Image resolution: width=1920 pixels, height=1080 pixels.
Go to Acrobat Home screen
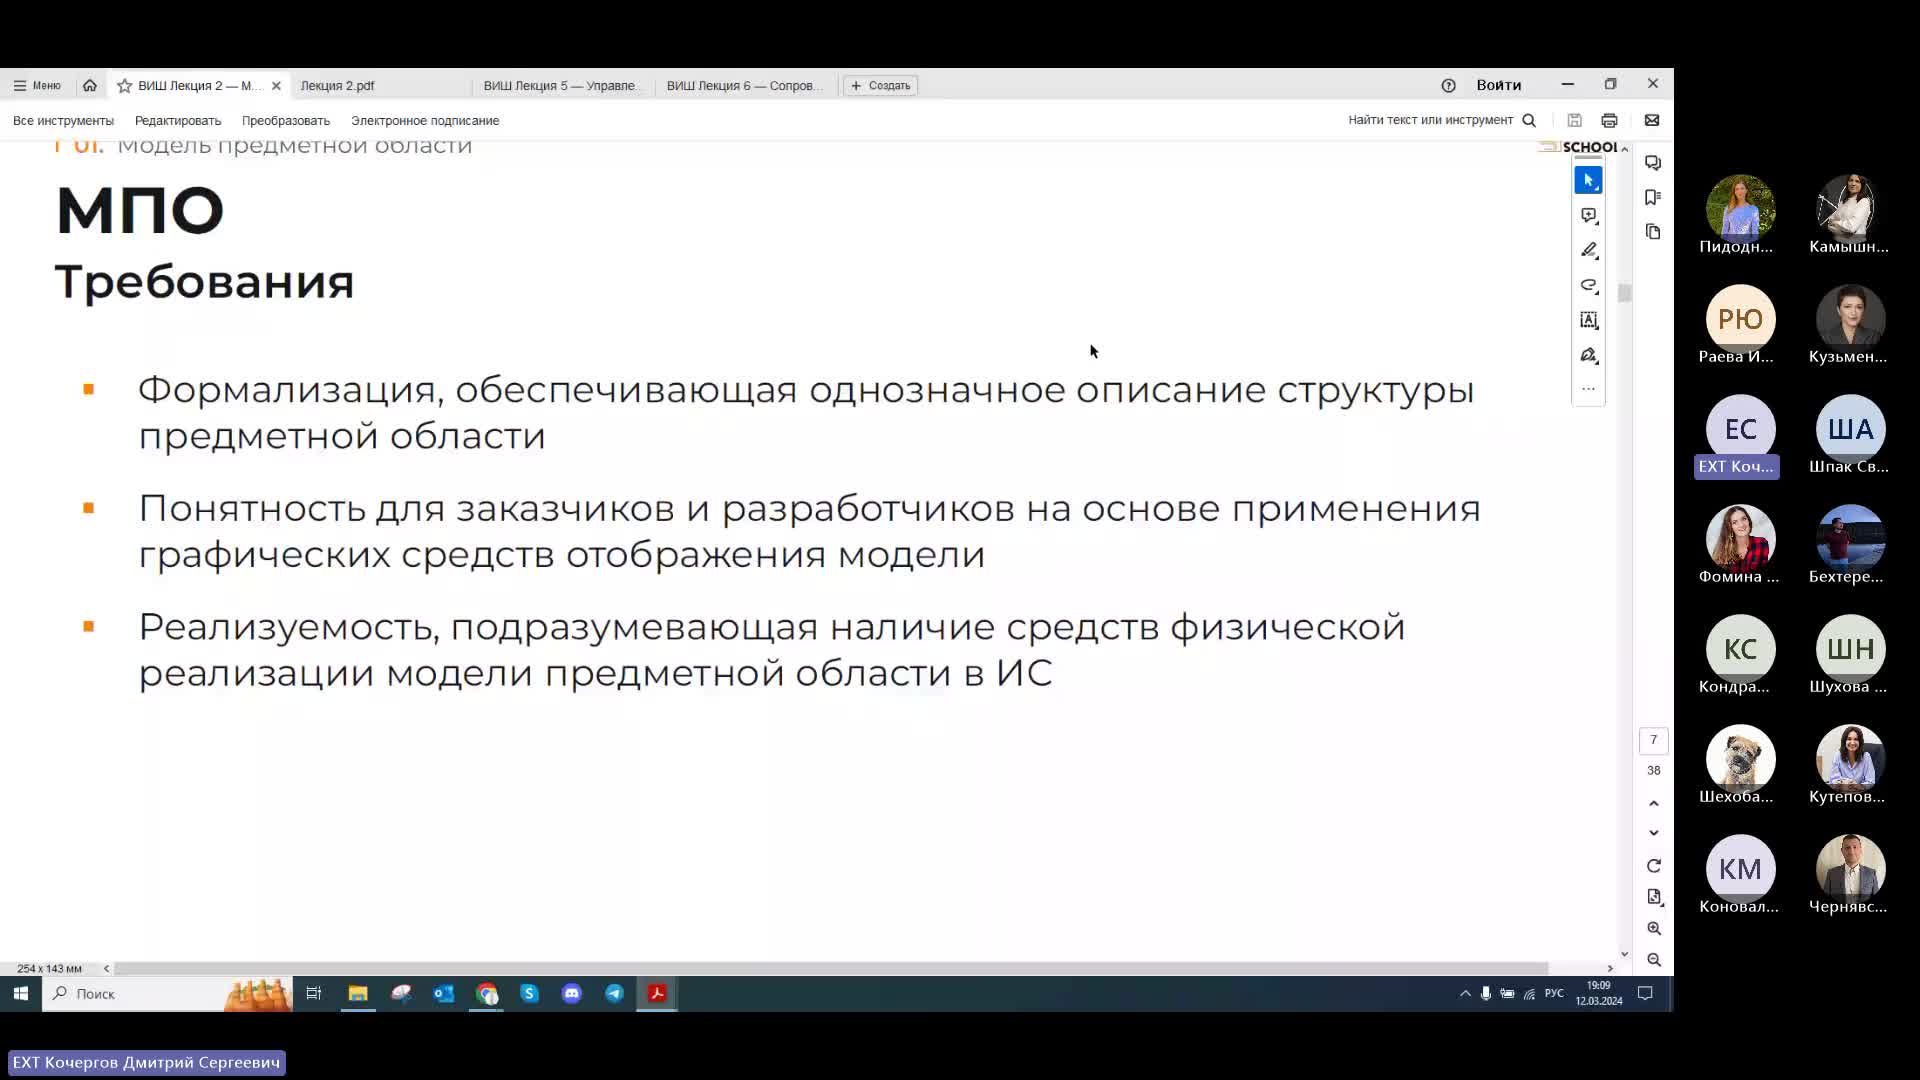click(90, 85)
